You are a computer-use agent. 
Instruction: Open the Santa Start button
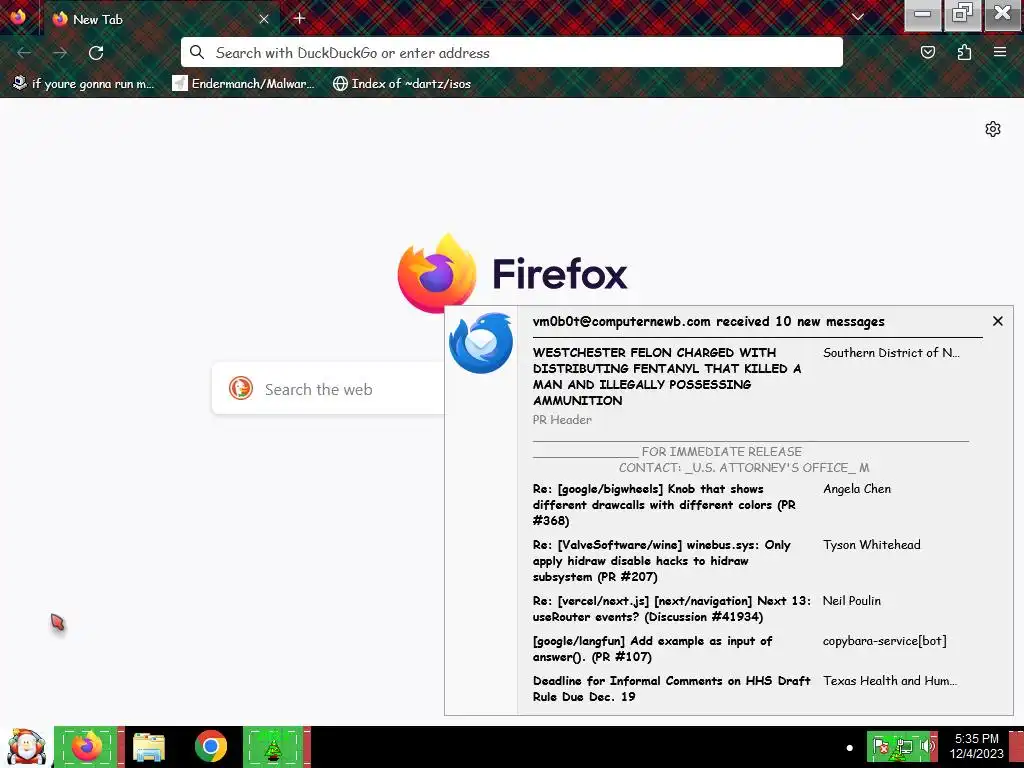pos(26,746)
